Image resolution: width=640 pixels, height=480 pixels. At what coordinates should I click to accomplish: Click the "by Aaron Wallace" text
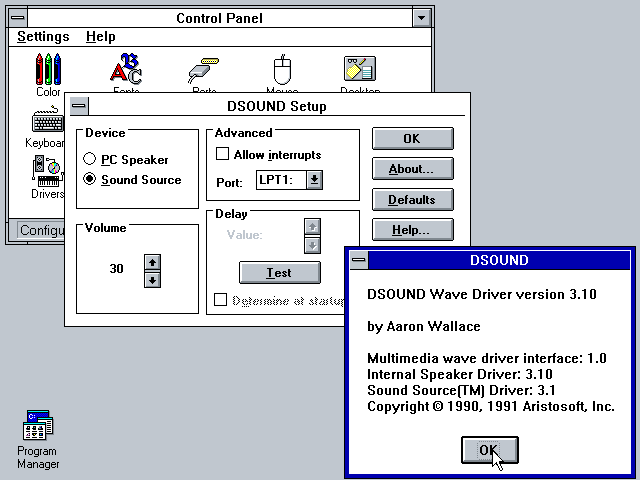(424, 327)
